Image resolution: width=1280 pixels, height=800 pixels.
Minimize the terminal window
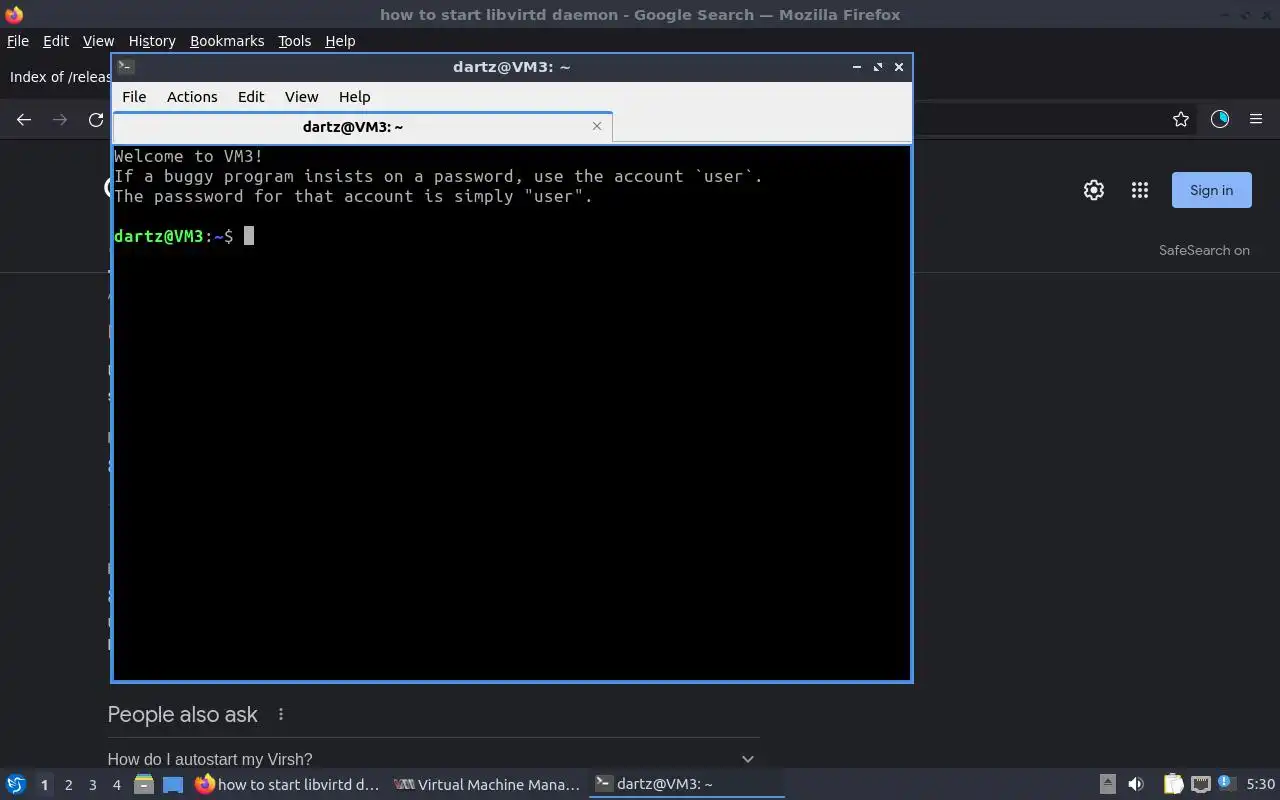857,67
